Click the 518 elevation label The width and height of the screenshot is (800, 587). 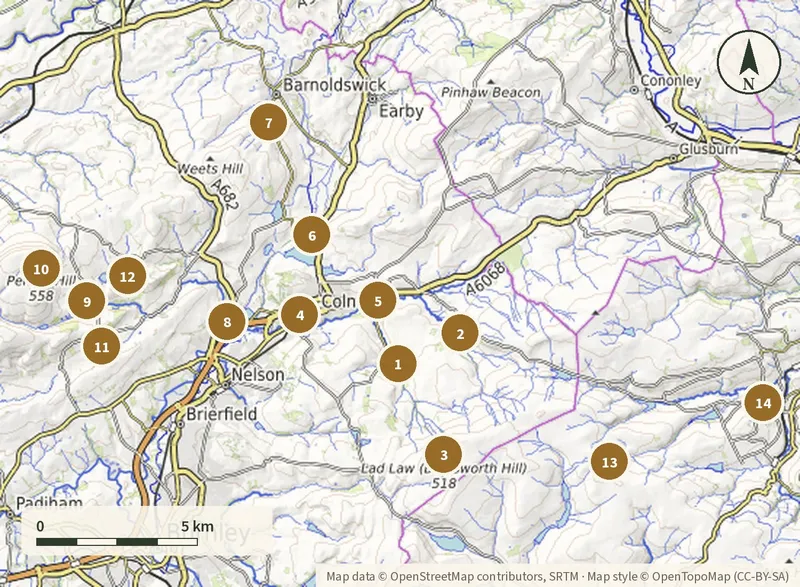pos(443,482)
